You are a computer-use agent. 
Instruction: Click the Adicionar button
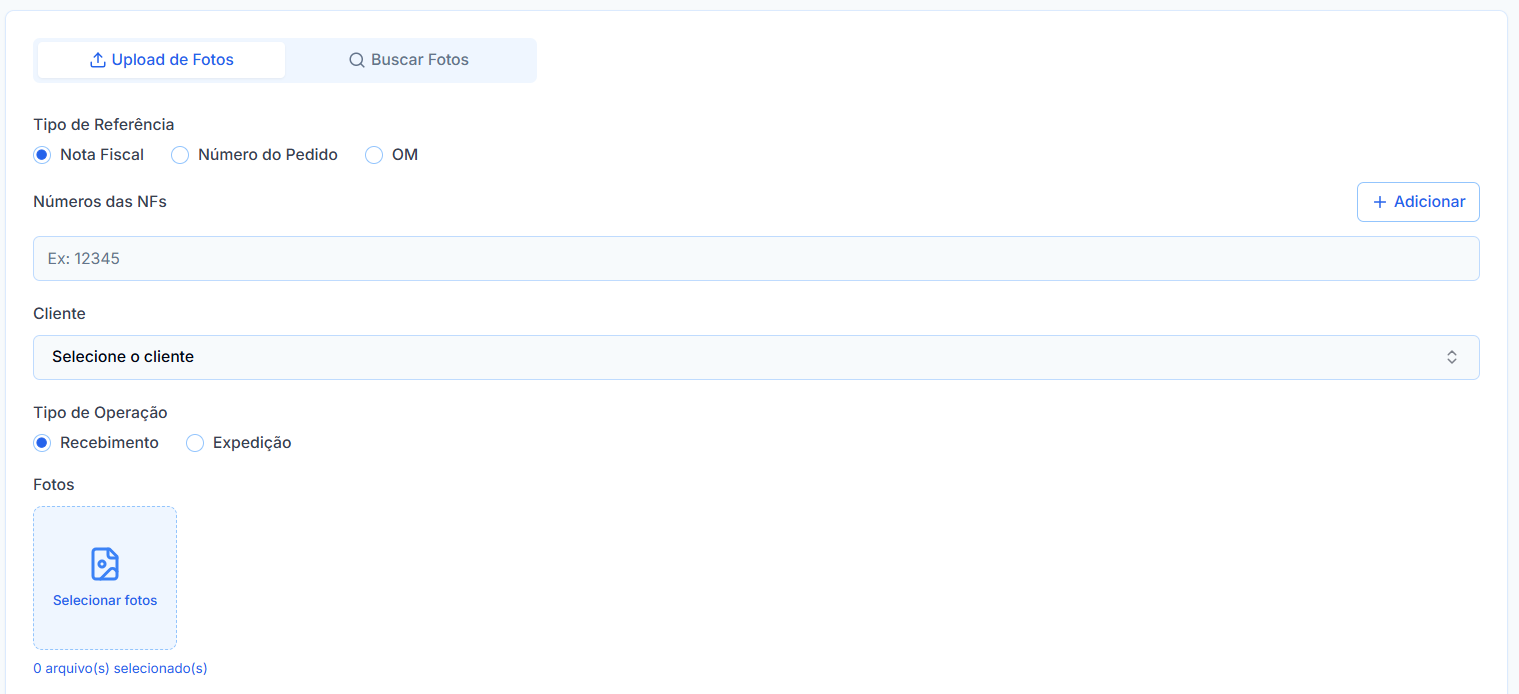click(1418, 202)
